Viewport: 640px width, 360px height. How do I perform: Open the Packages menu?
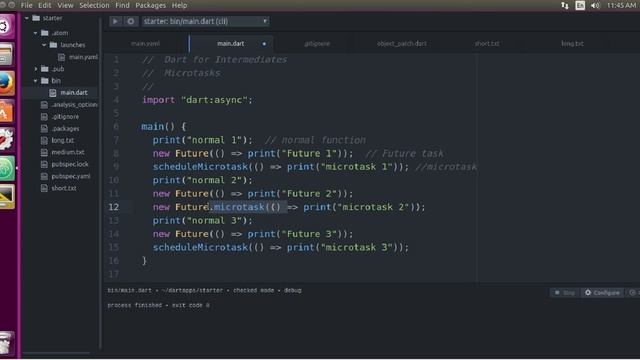click(151, 5)
